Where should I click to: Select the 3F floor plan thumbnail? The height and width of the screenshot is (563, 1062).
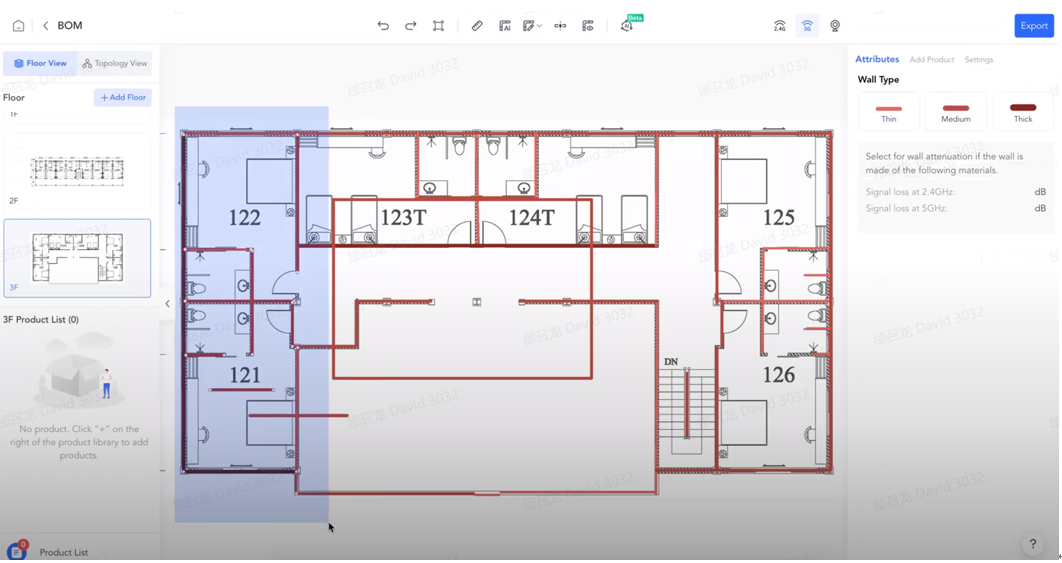(x=77, y=258)
